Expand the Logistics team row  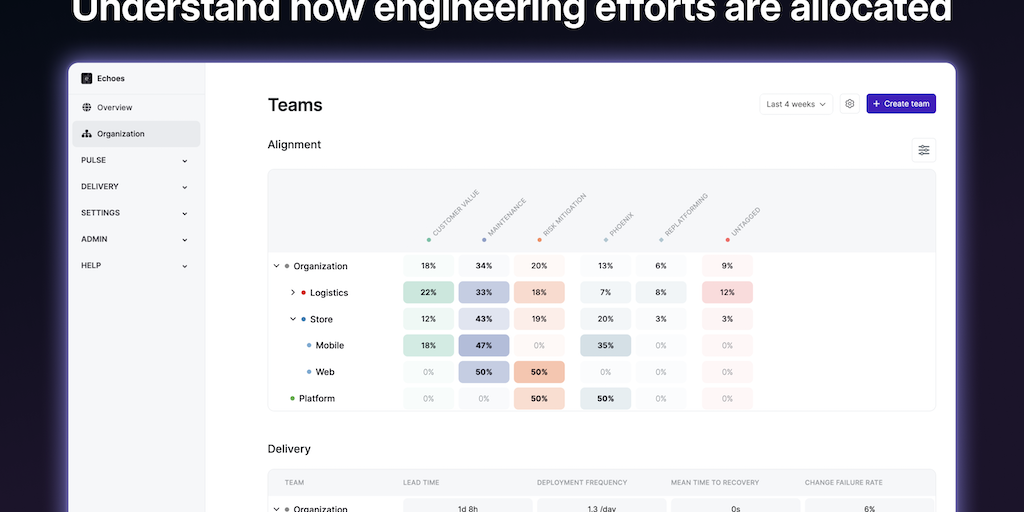pyautogui.click(x=293, y=293)
